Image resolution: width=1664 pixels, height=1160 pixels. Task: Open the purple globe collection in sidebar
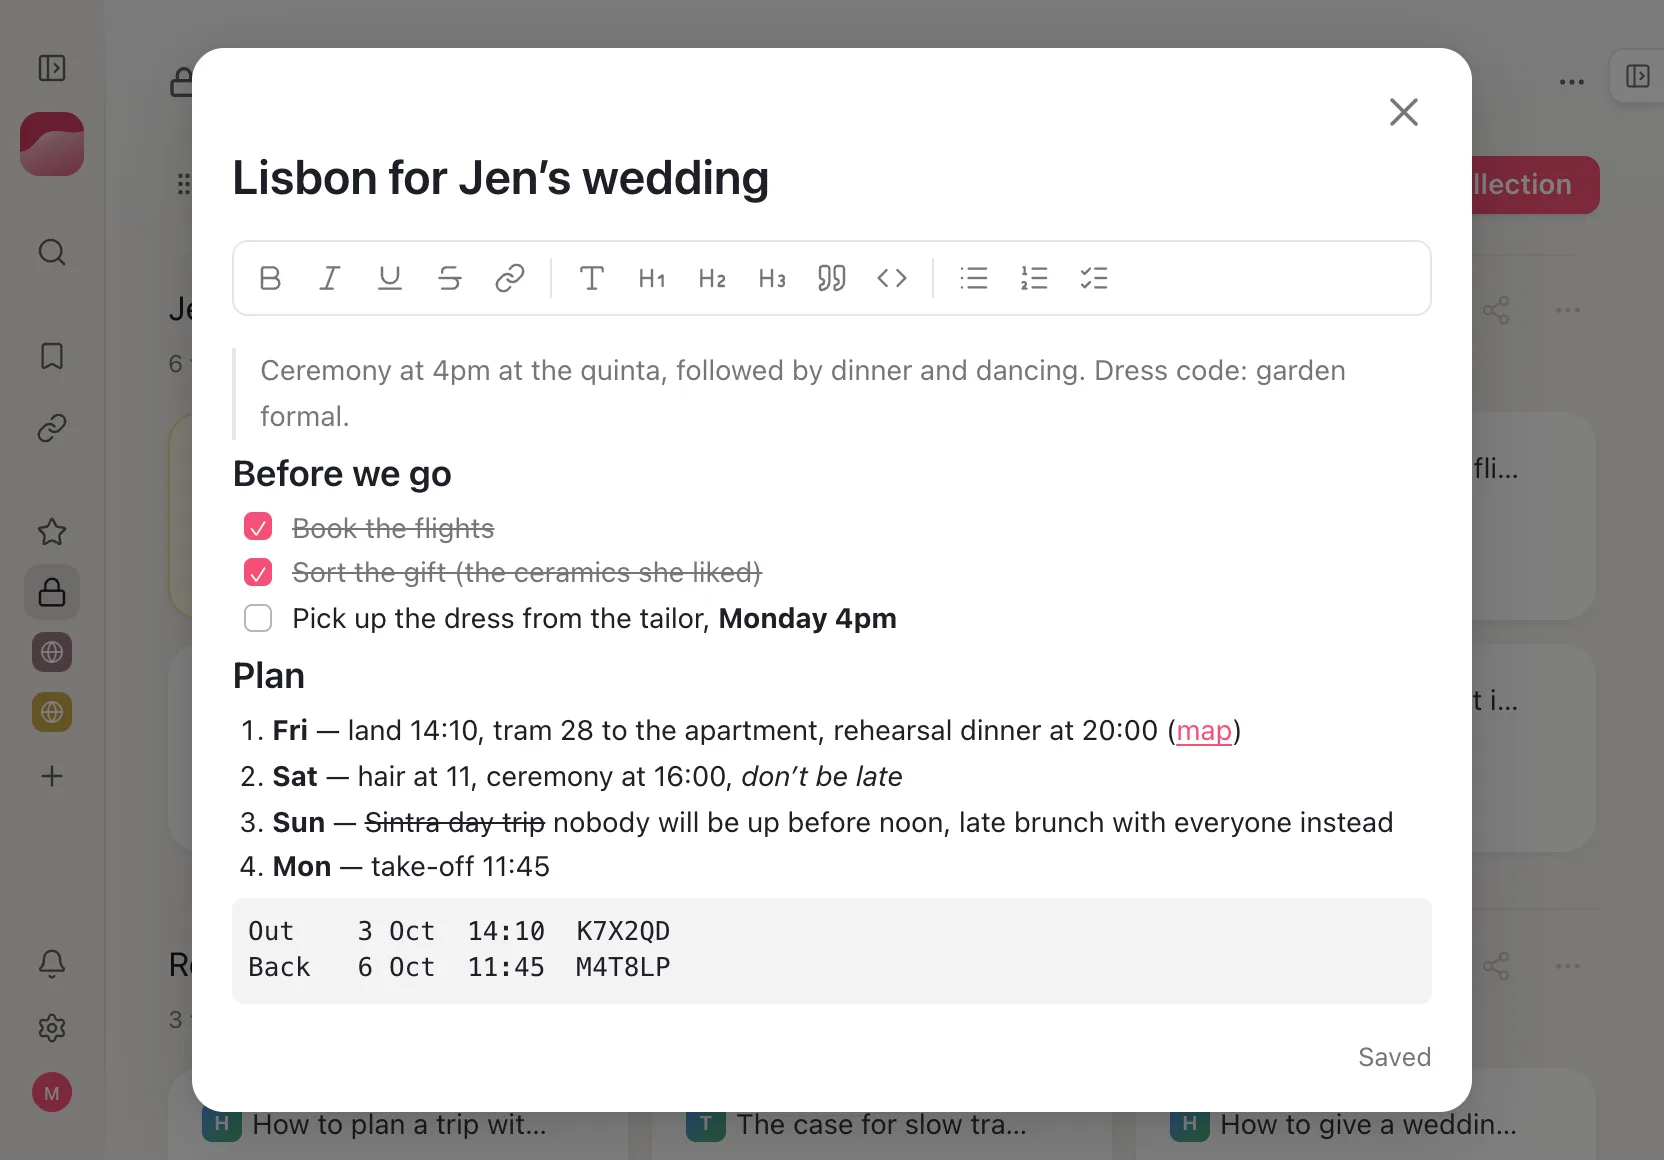click(52, 652)
